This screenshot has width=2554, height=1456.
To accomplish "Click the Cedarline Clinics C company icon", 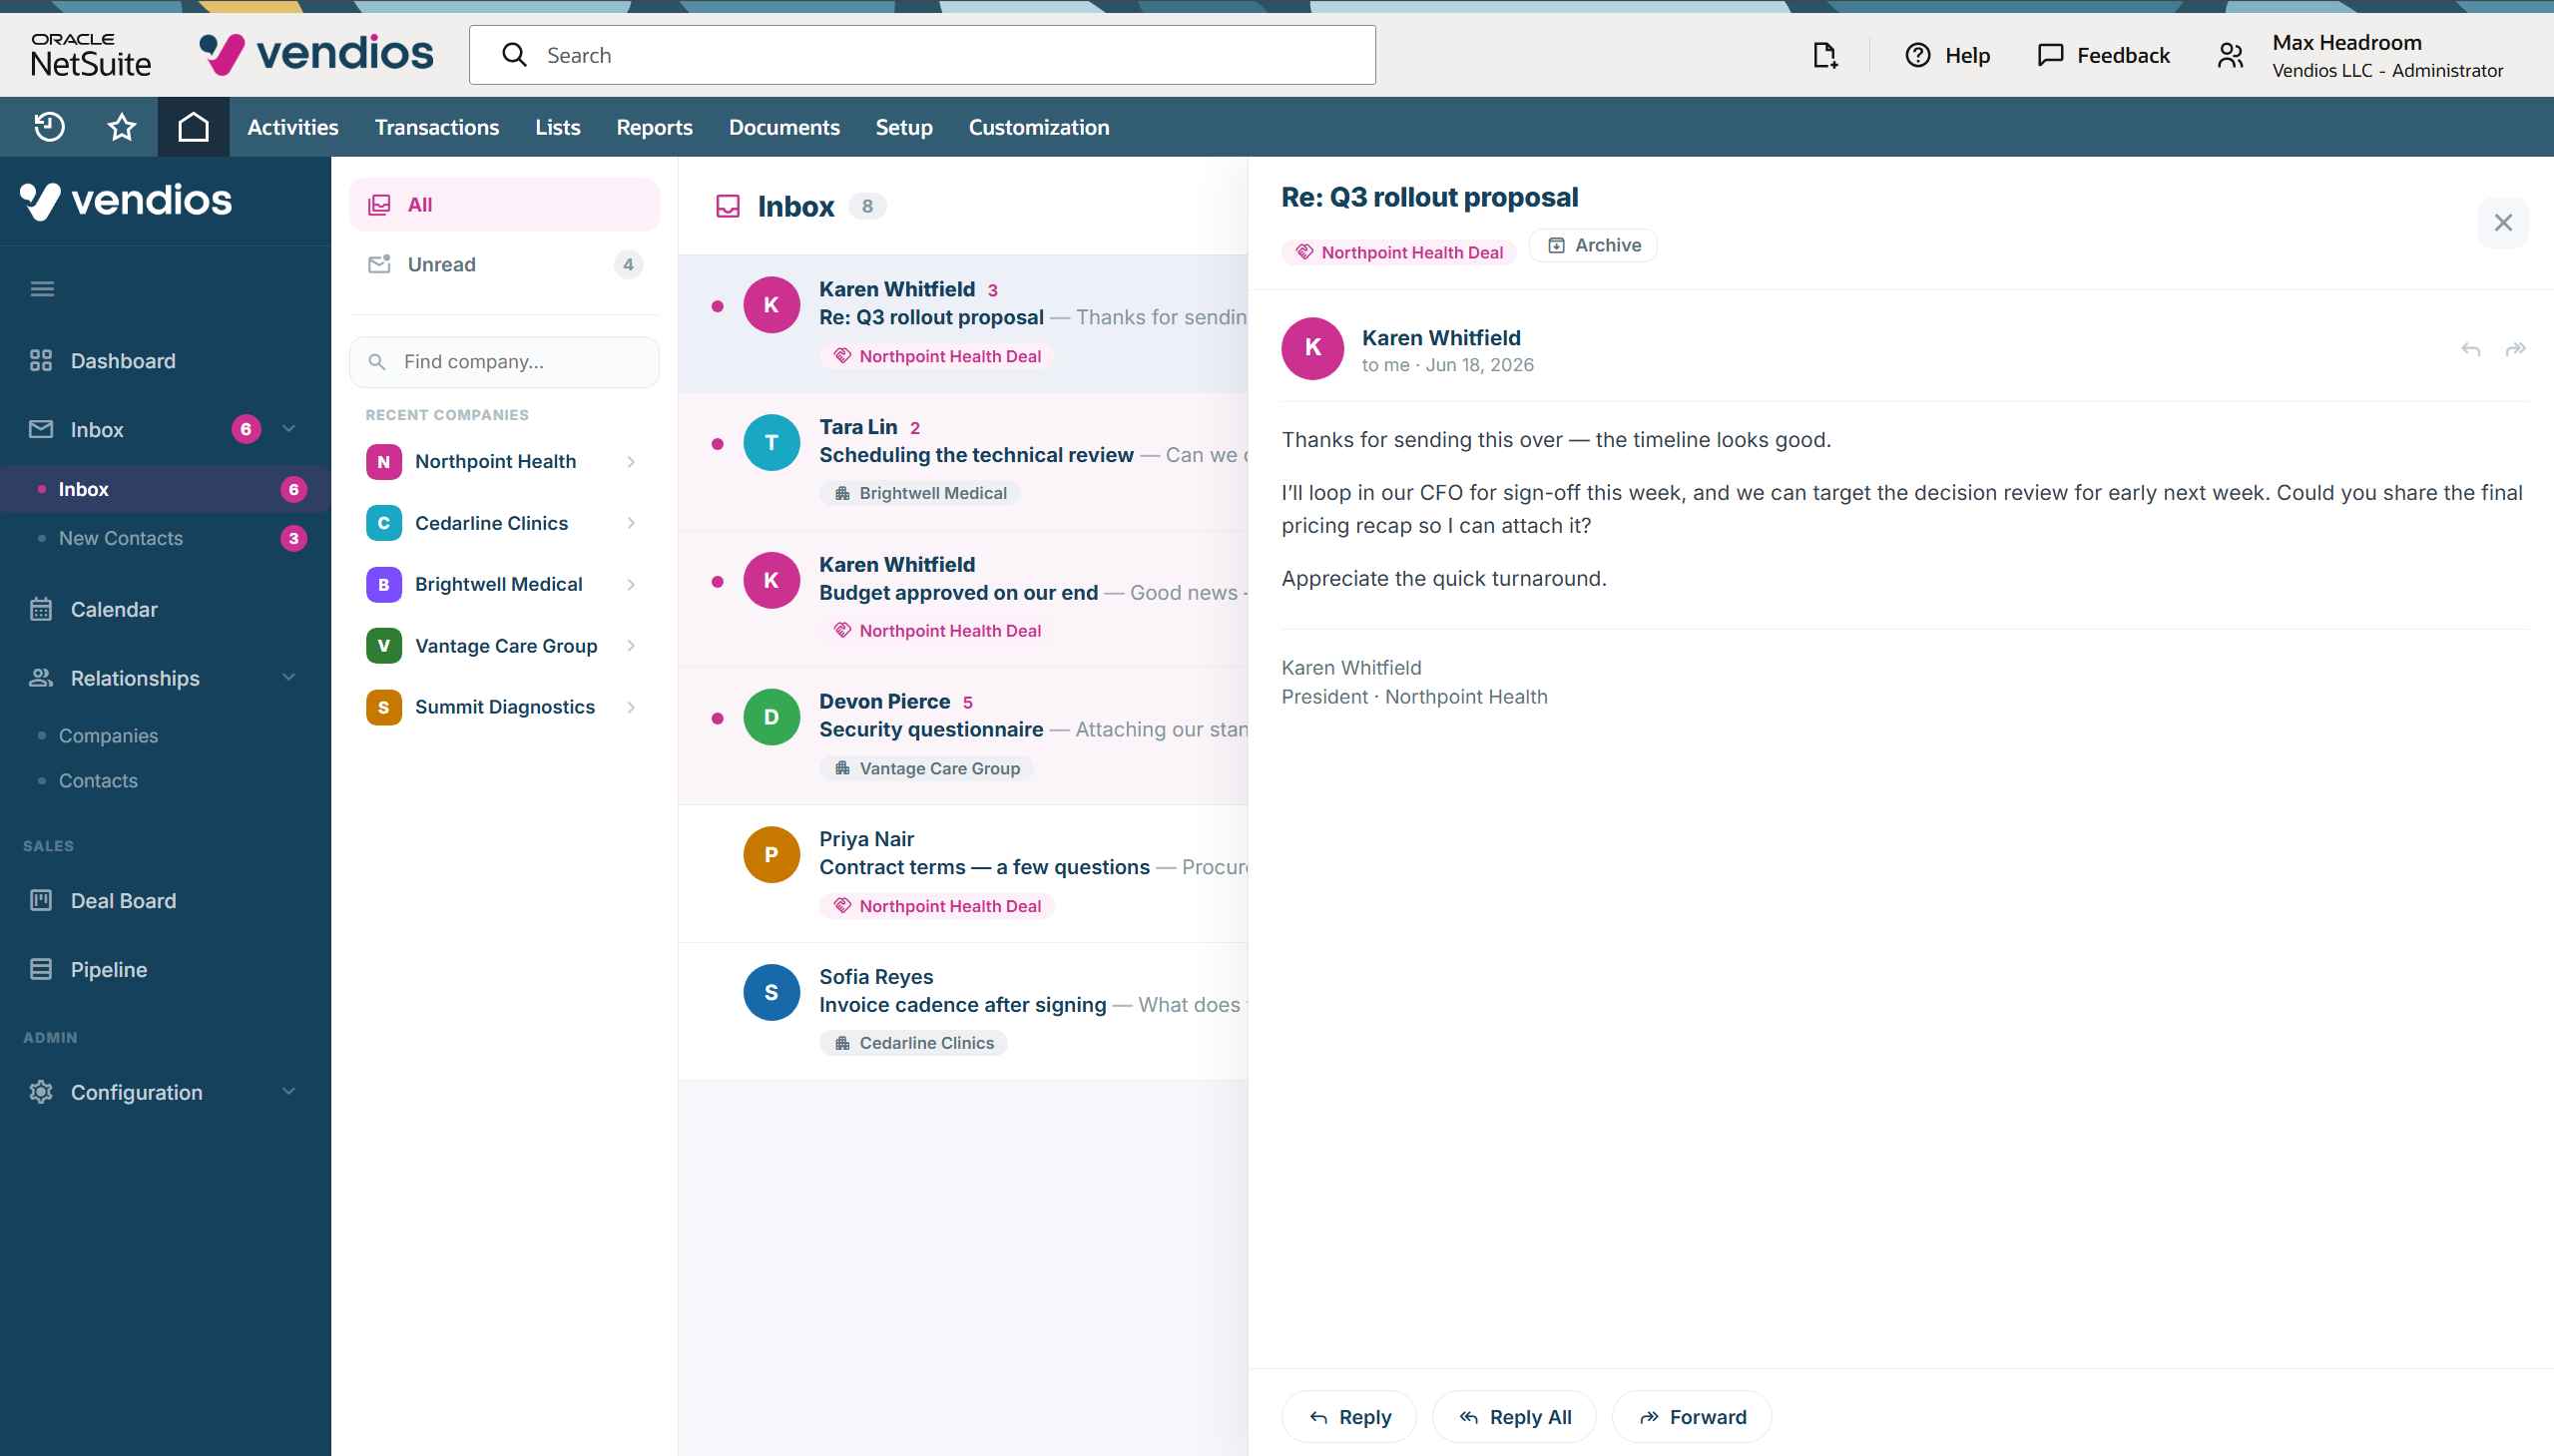I will pos(383,523).
